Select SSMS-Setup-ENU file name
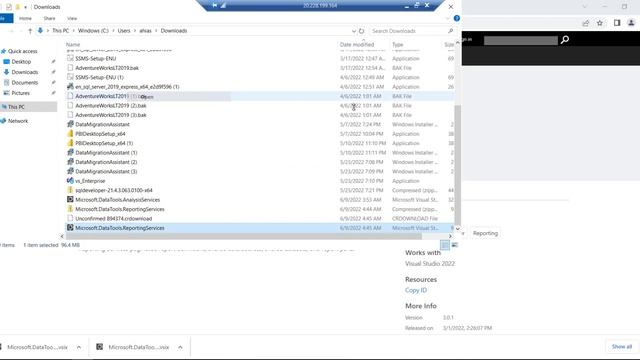The image size is (640, 360). coord(96,58)
